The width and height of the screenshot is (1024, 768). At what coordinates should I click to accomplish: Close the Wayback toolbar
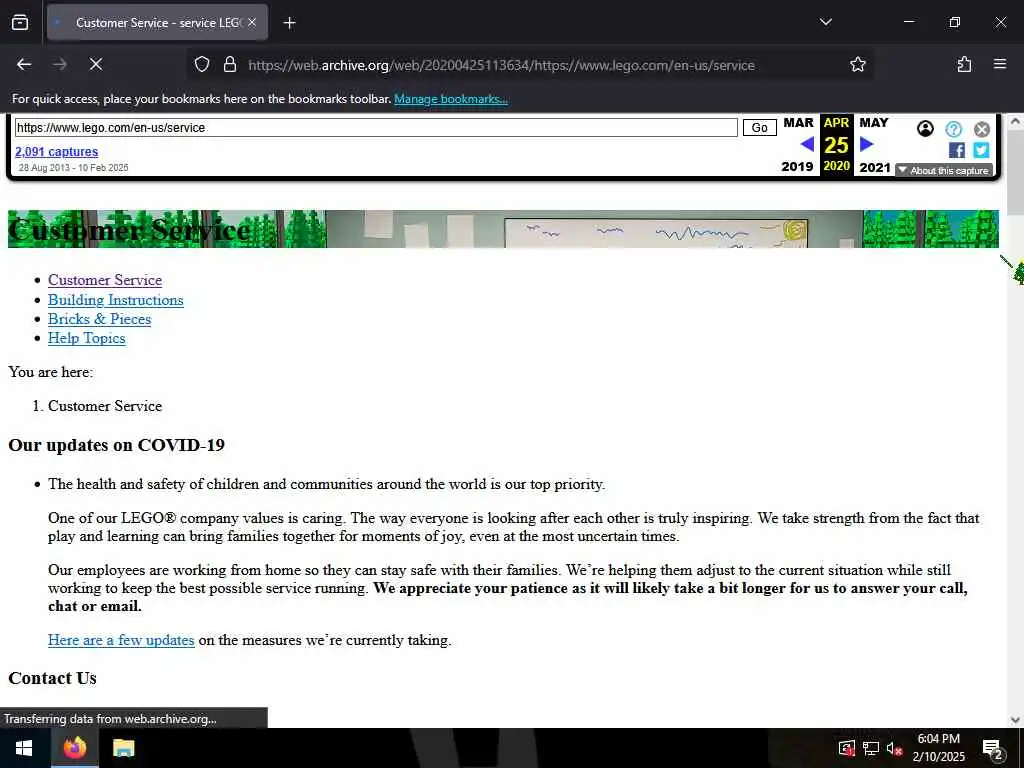click(x=982, y=129)
